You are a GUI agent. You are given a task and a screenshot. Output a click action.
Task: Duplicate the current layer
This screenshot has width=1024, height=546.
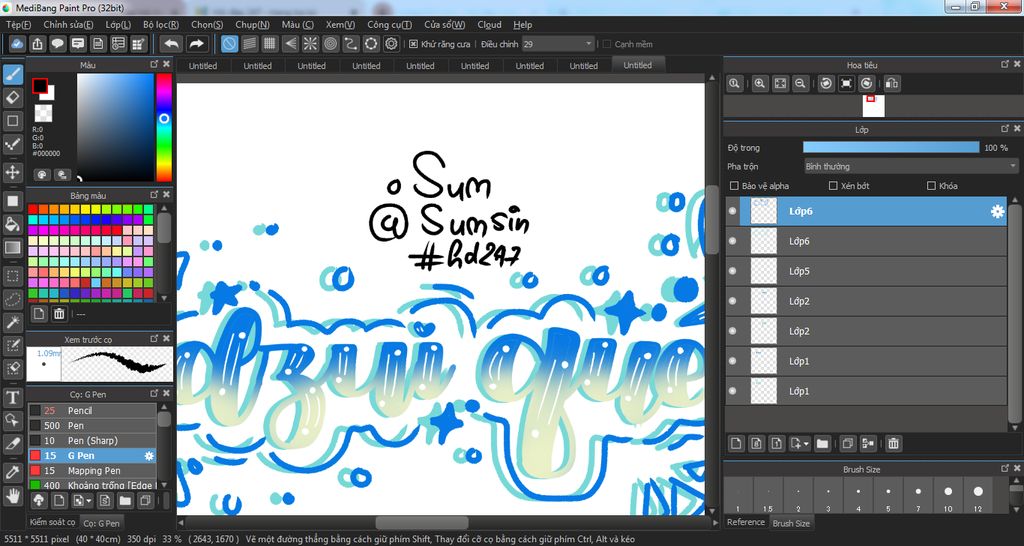(847, 443)
